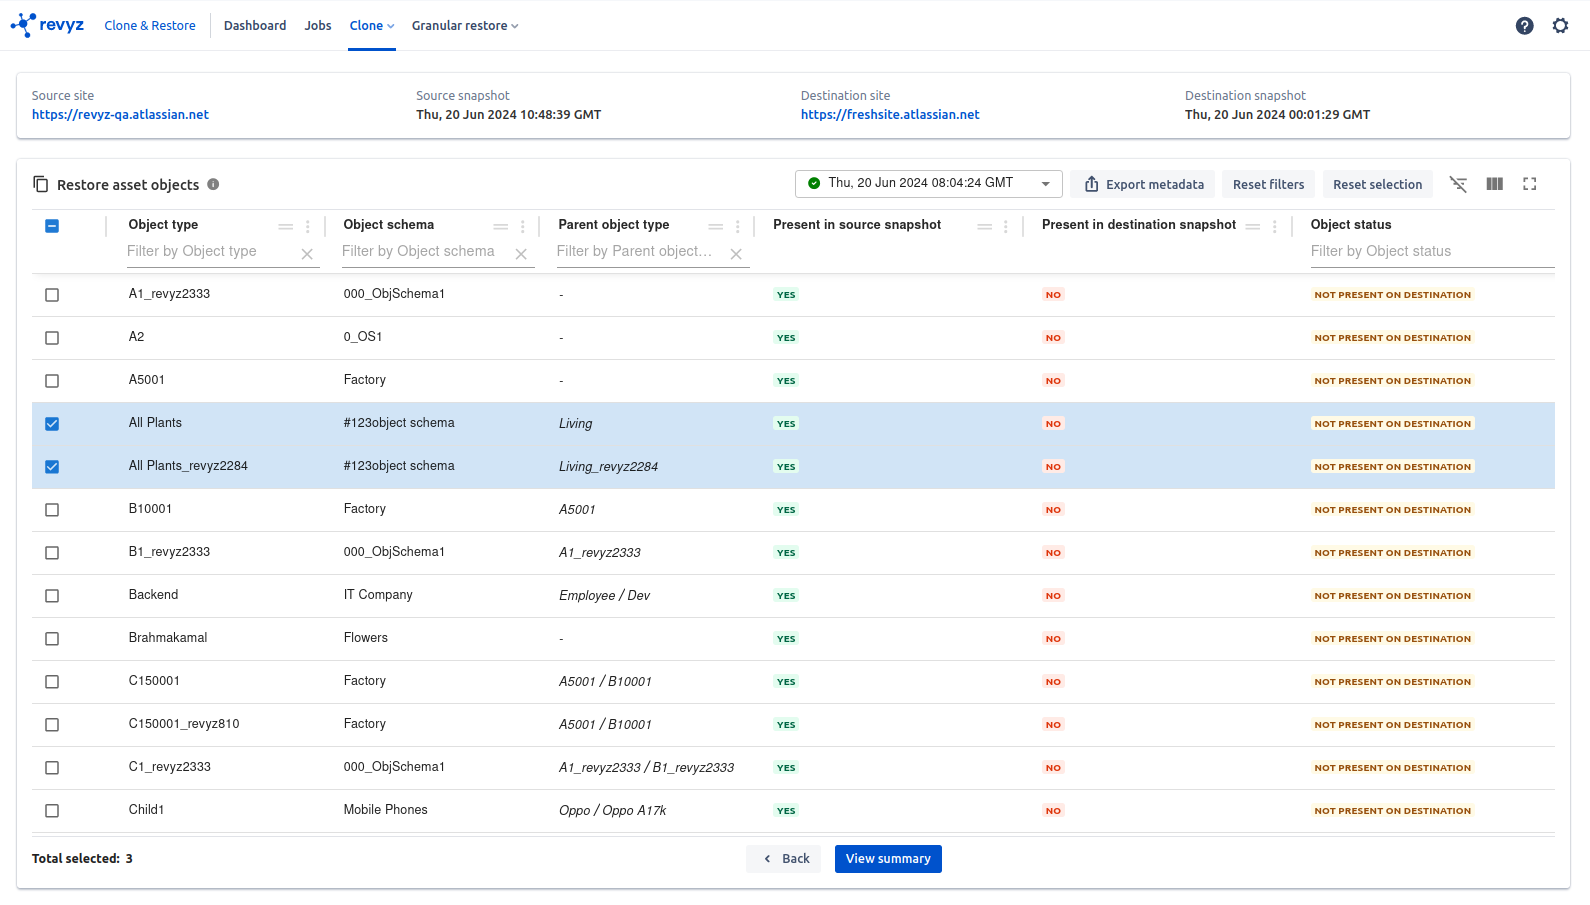Check the B10001 row checkbox
1590x905 pixels.
(52, 510)
